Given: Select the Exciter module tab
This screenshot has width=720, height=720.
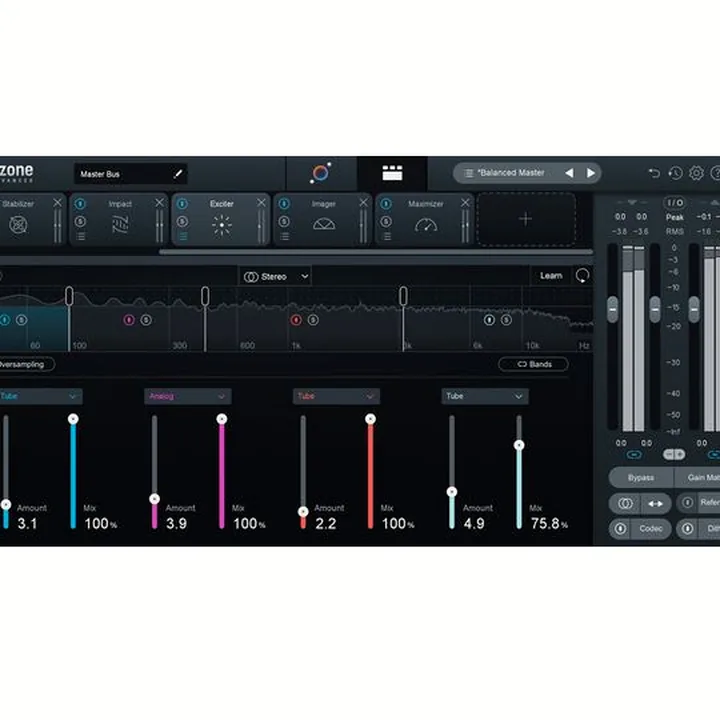Looking at the screenshot, I should tap(222, 219).
